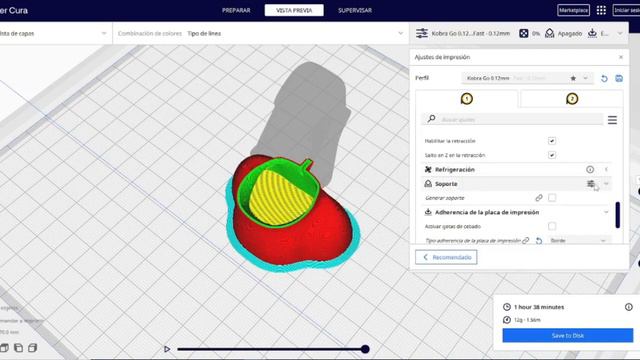Reset the profile with the undo arrow icon

(x=604, y=78)
